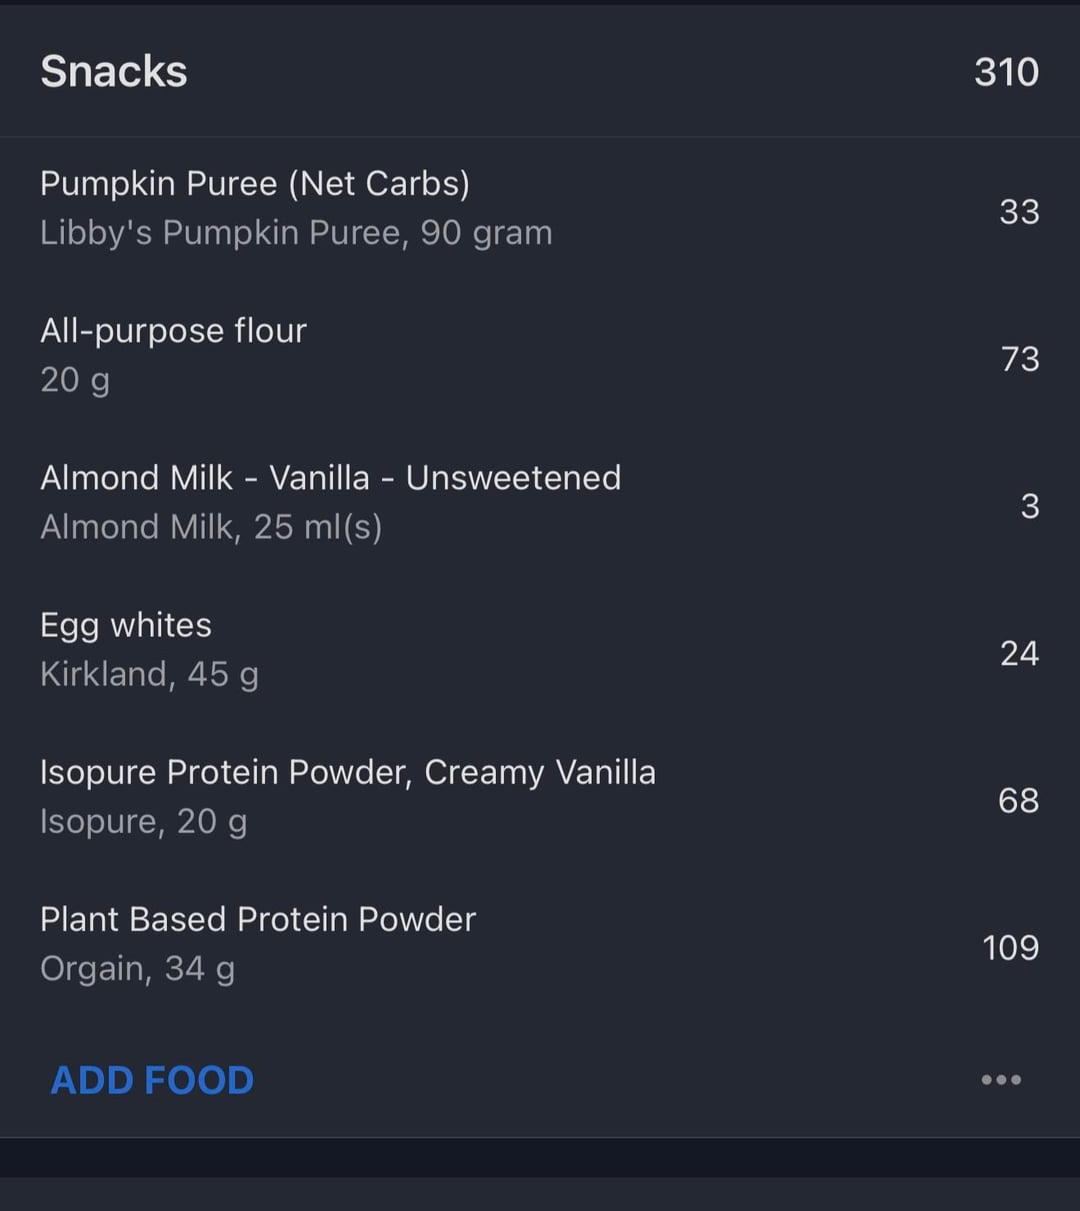Click the 33 calorie value for pumpkin
Screen dimensions: 1080x1211
click(x=1019, y=212)
